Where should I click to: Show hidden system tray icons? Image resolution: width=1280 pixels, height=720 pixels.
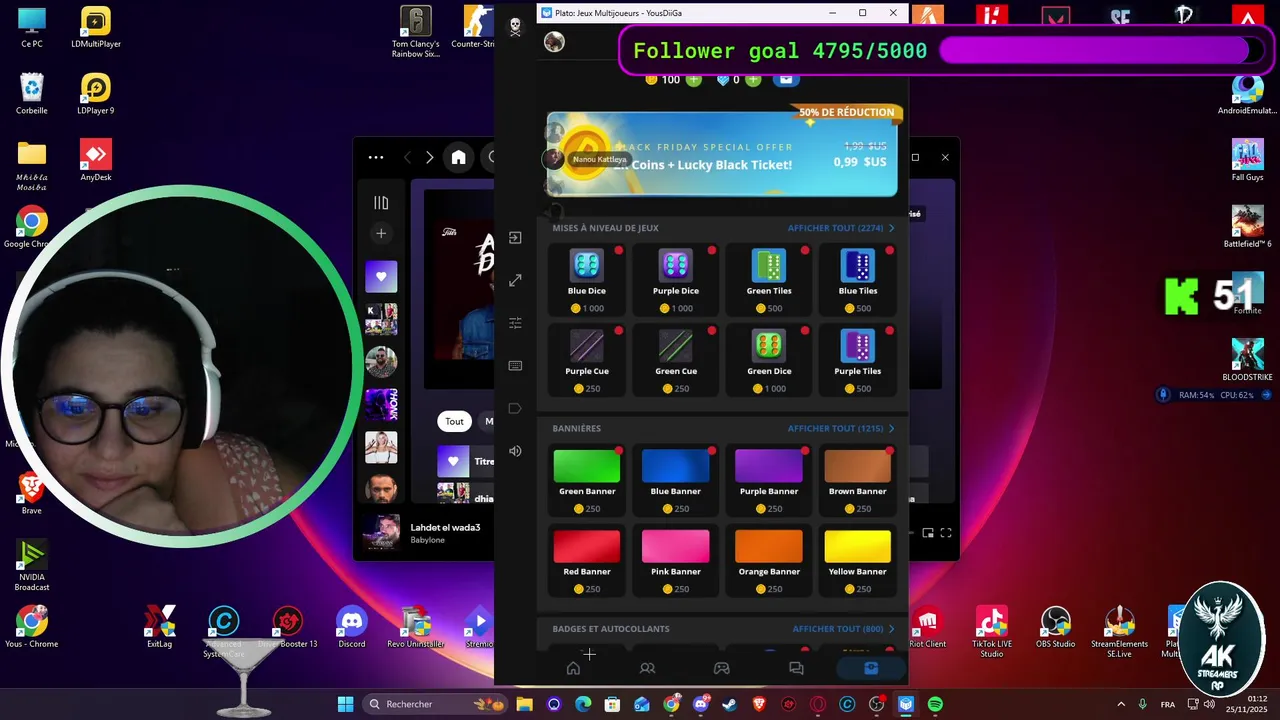pos(1121,704)
